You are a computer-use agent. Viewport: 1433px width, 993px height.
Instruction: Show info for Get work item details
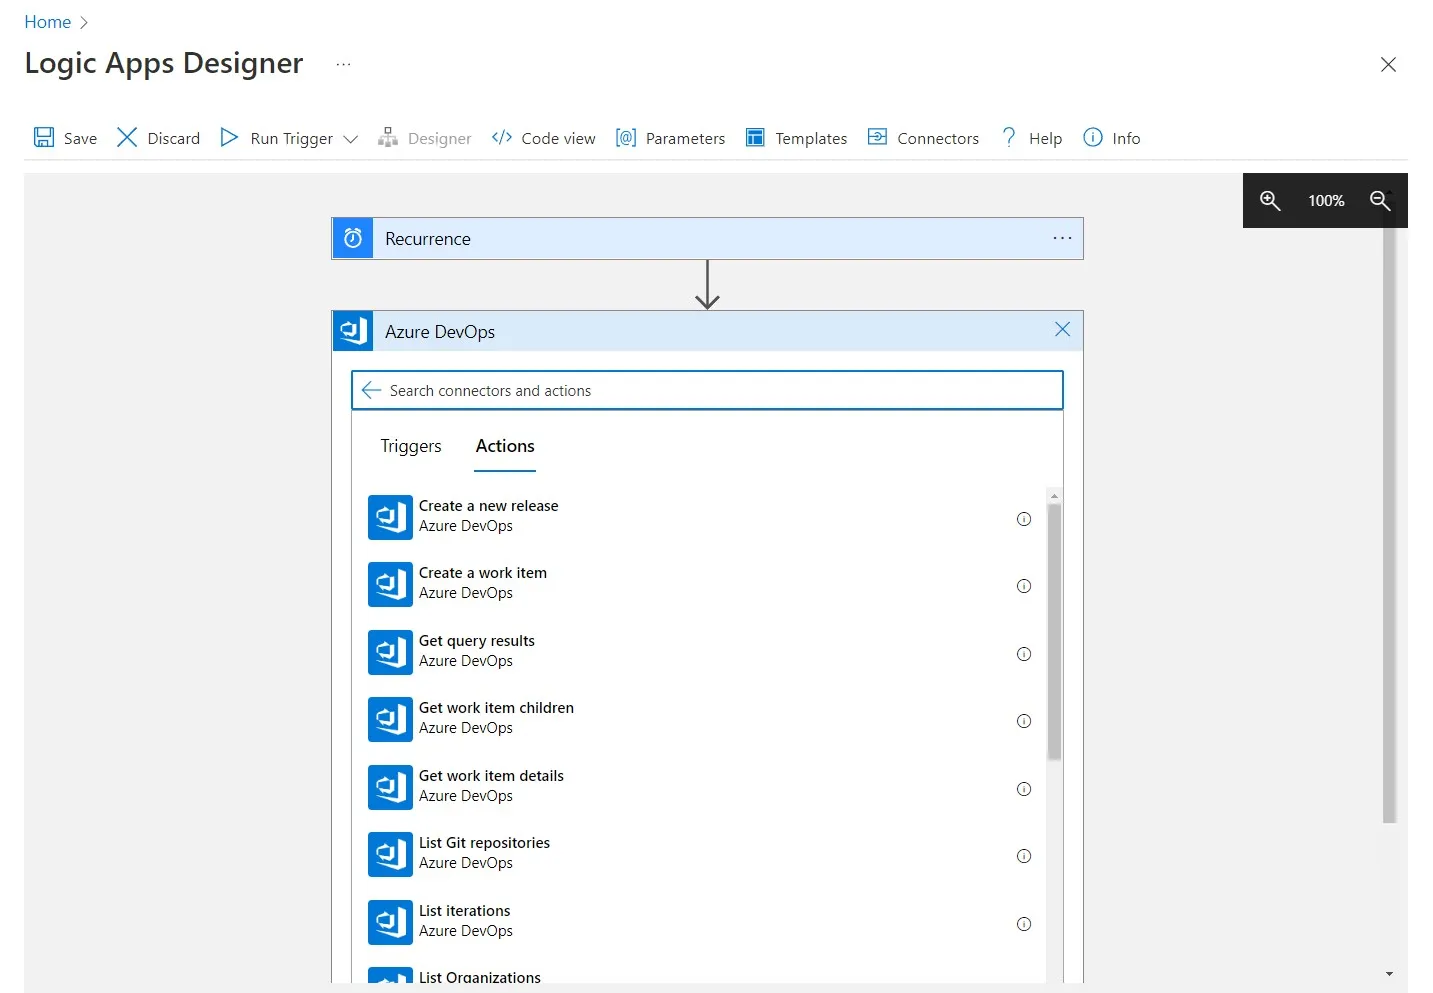click(x=1024, y=789)
